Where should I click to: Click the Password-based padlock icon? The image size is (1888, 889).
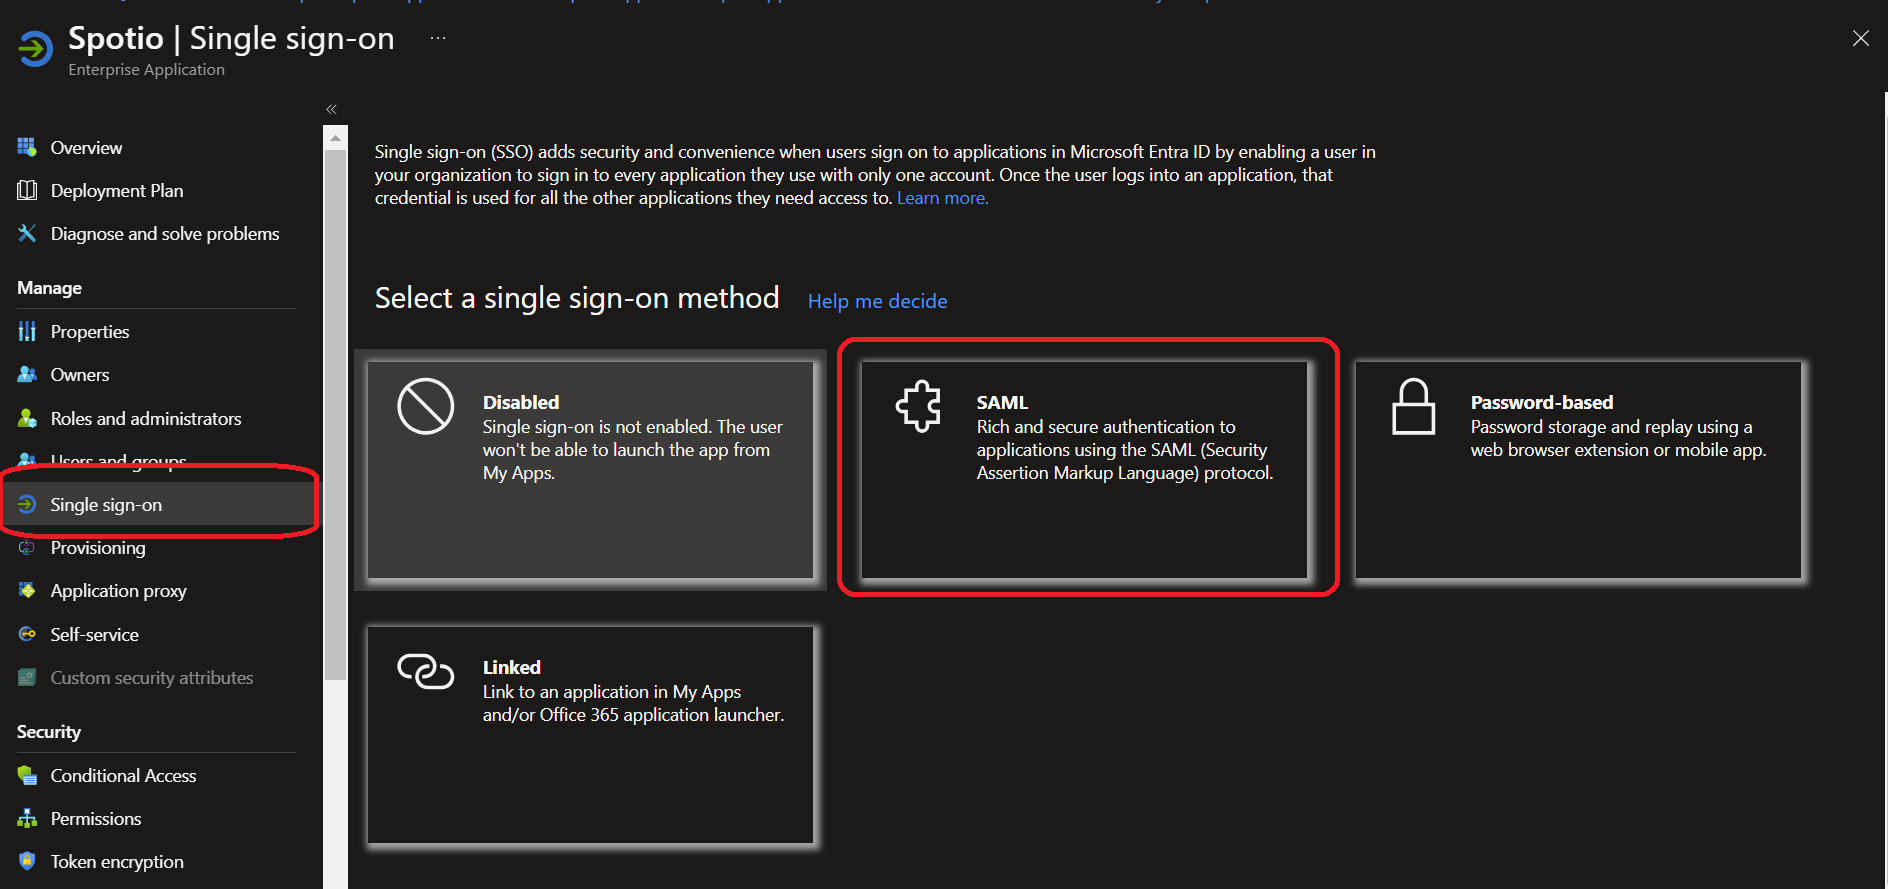(1413, 406)
